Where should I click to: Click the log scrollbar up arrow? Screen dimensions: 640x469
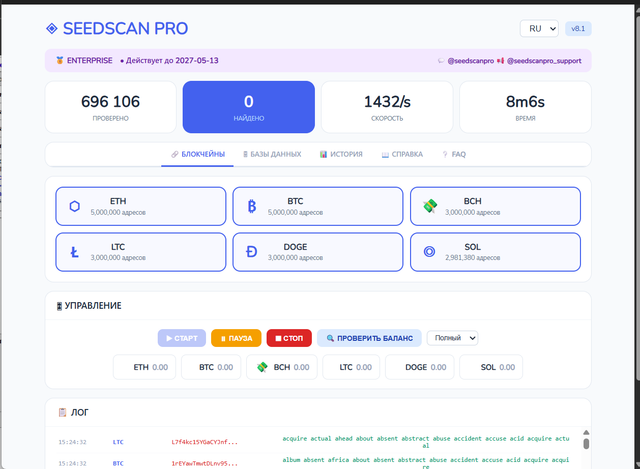point(586,433)
